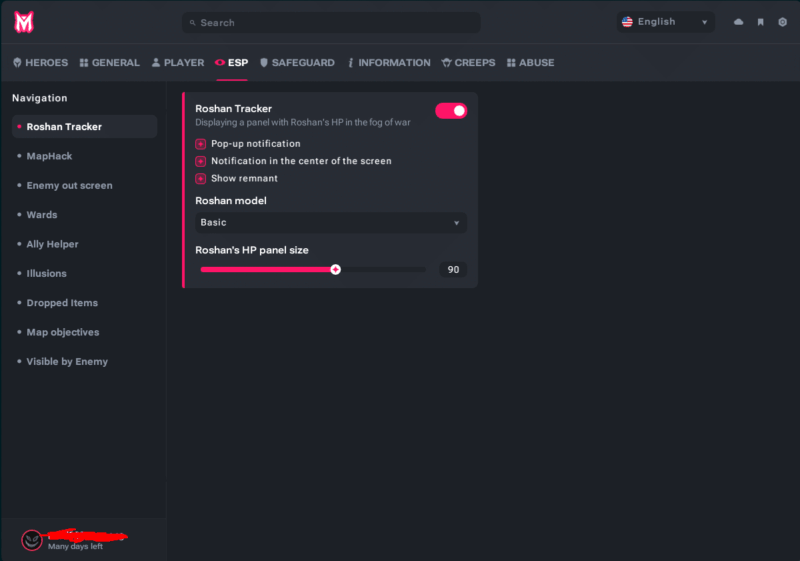Select Roshan Tracker in navigation
800x561 pixels.
point(85,126)
